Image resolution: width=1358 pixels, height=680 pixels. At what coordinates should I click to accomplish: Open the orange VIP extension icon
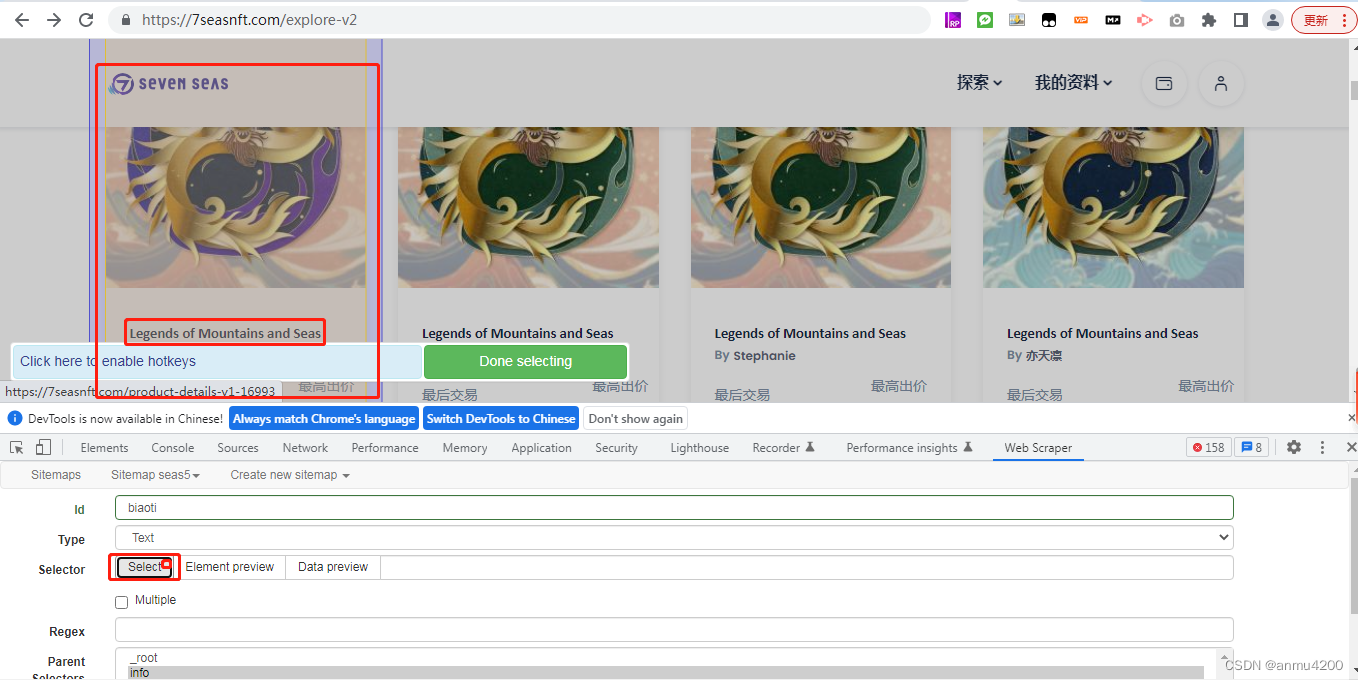click(x=1081, y=20)
